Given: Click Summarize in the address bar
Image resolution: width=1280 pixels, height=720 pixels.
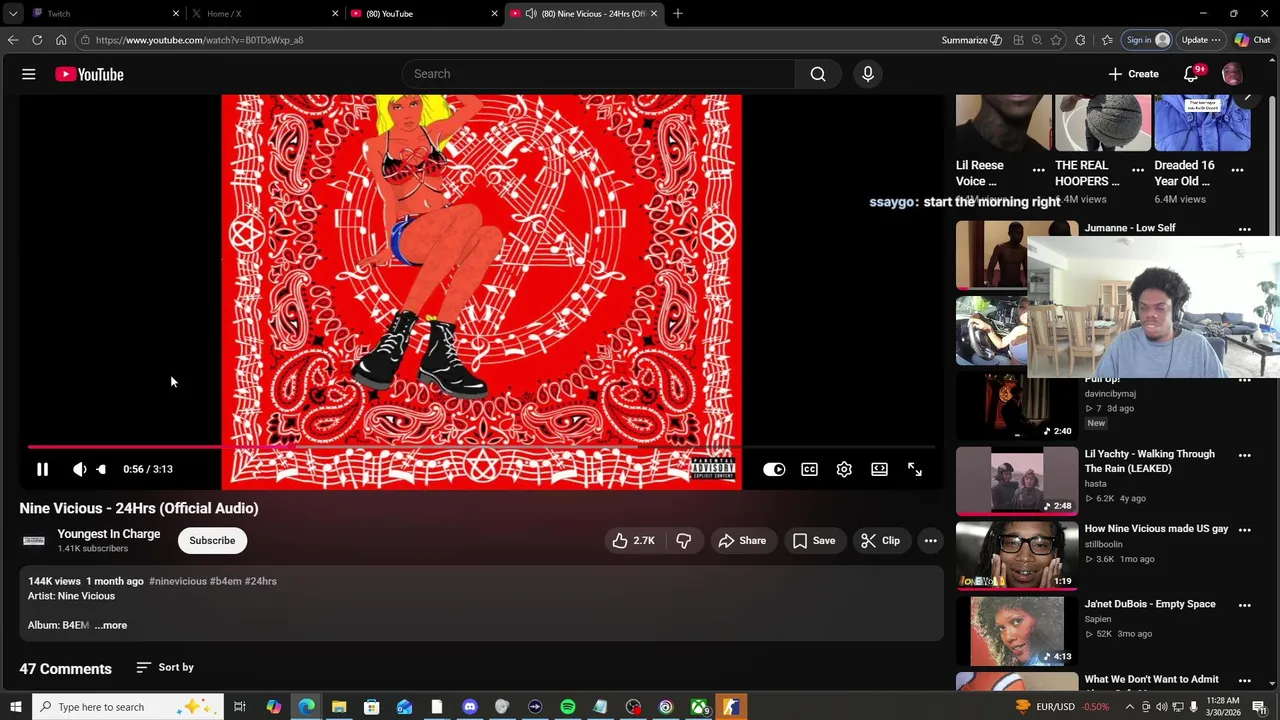Looking at the screenshot, I should click(971, 40).
